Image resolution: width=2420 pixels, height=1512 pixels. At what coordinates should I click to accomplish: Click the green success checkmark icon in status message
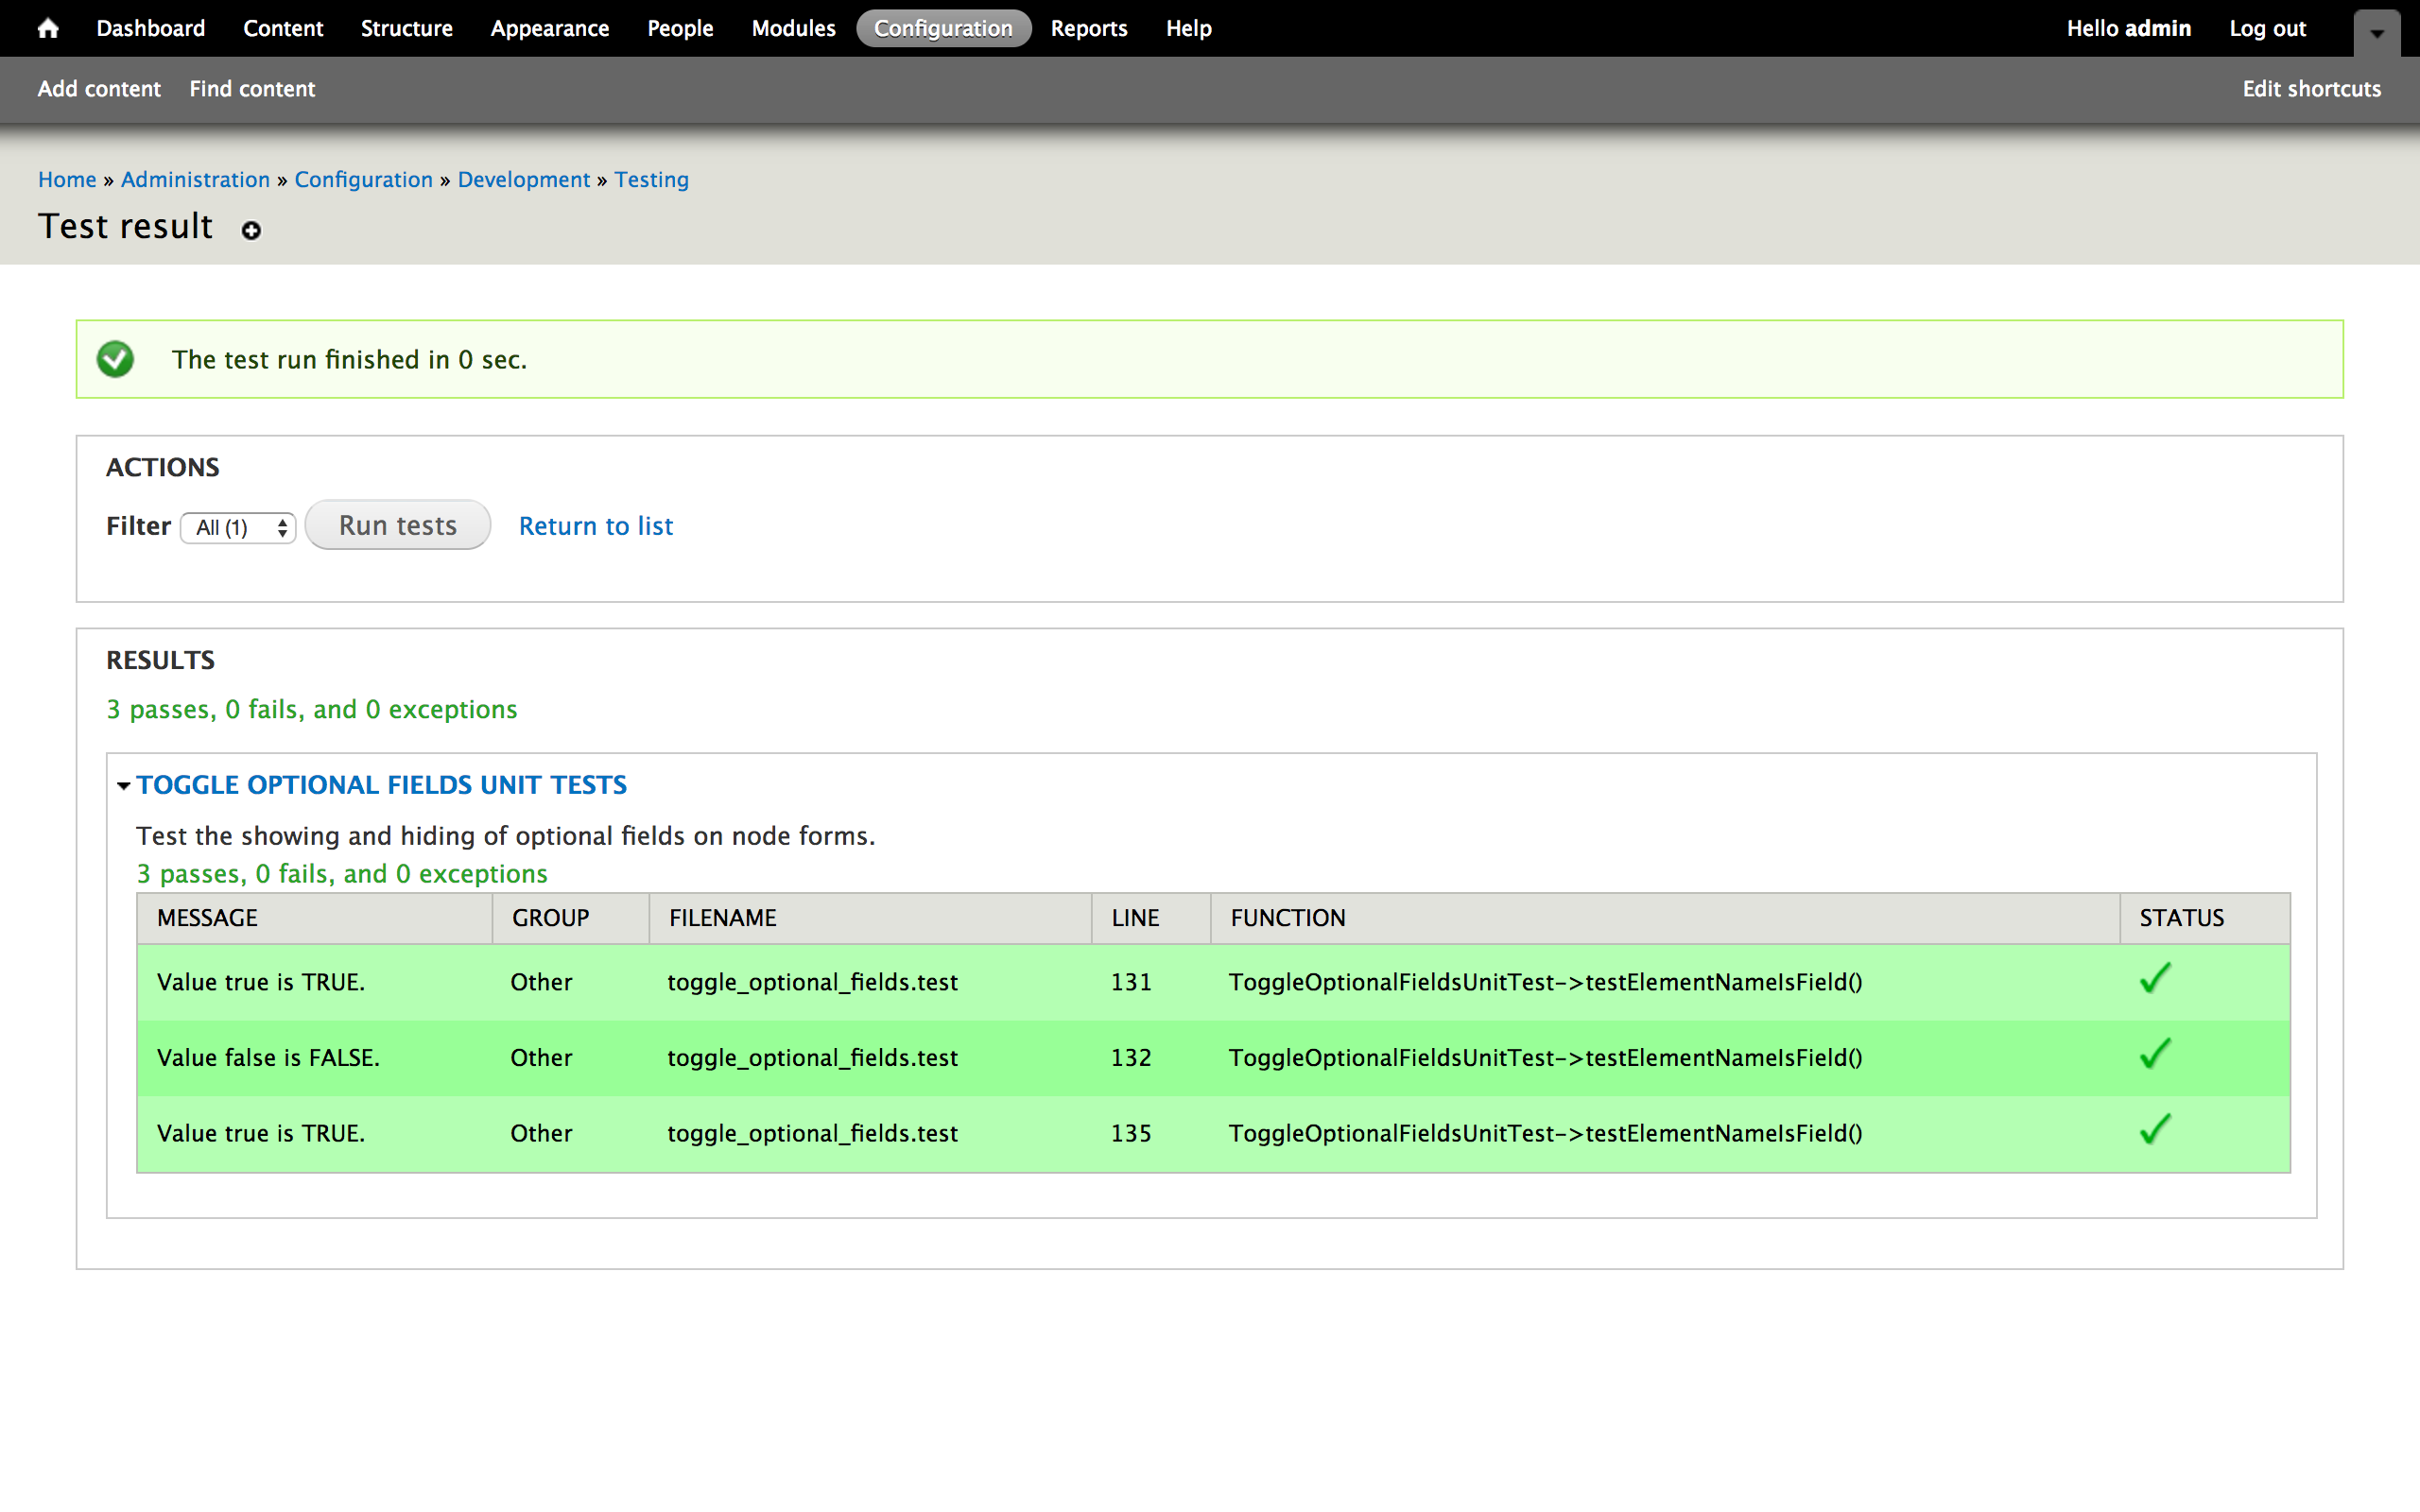pos(115,359)
